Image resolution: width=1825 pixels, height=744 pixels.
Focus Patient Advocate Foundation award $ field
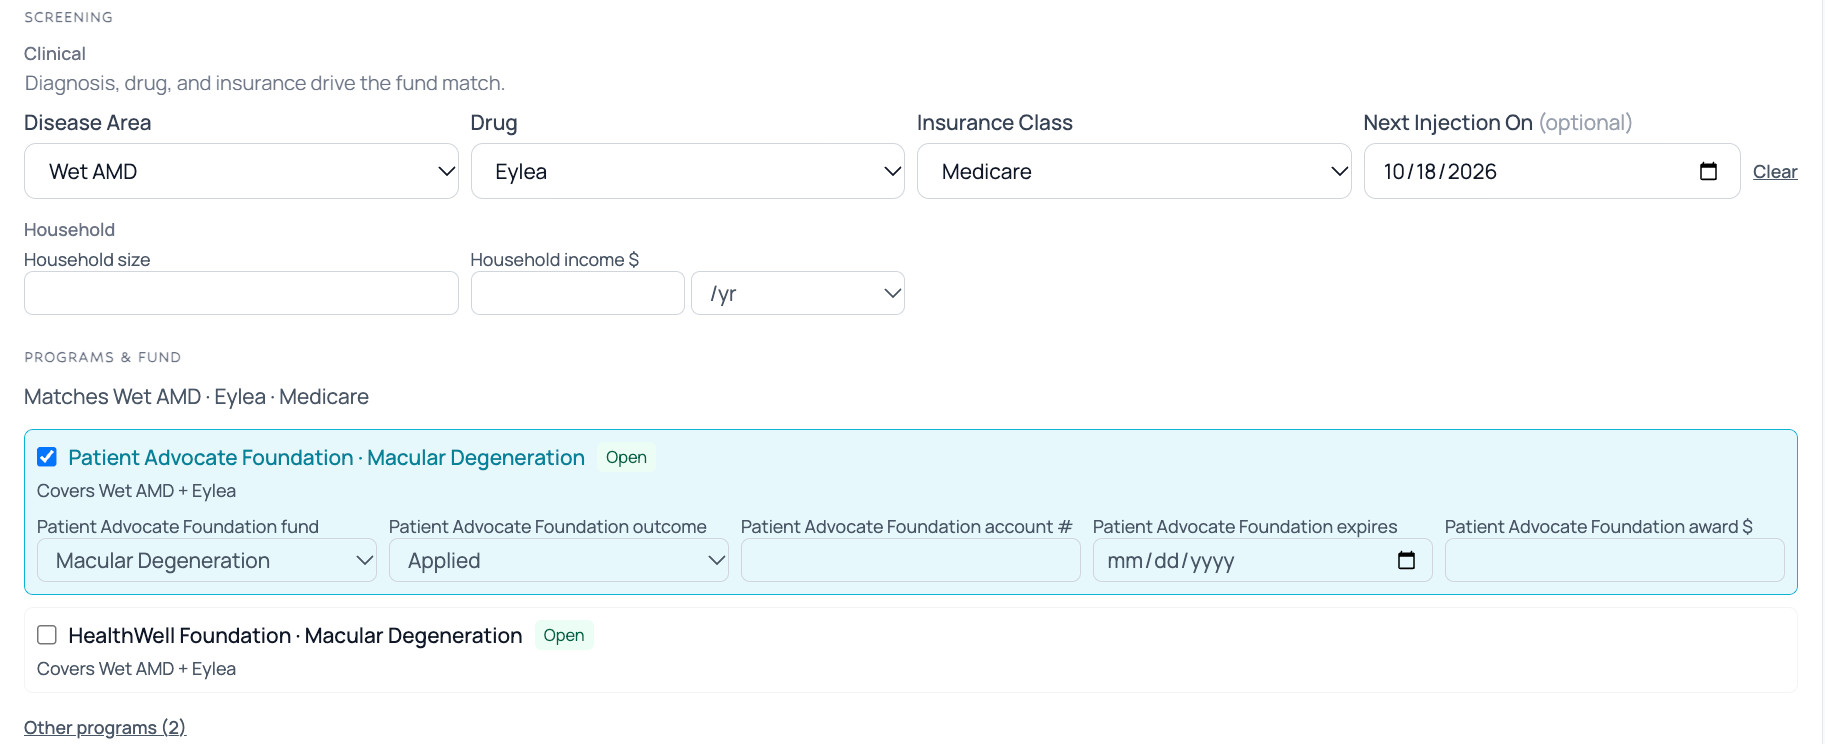1615,560
